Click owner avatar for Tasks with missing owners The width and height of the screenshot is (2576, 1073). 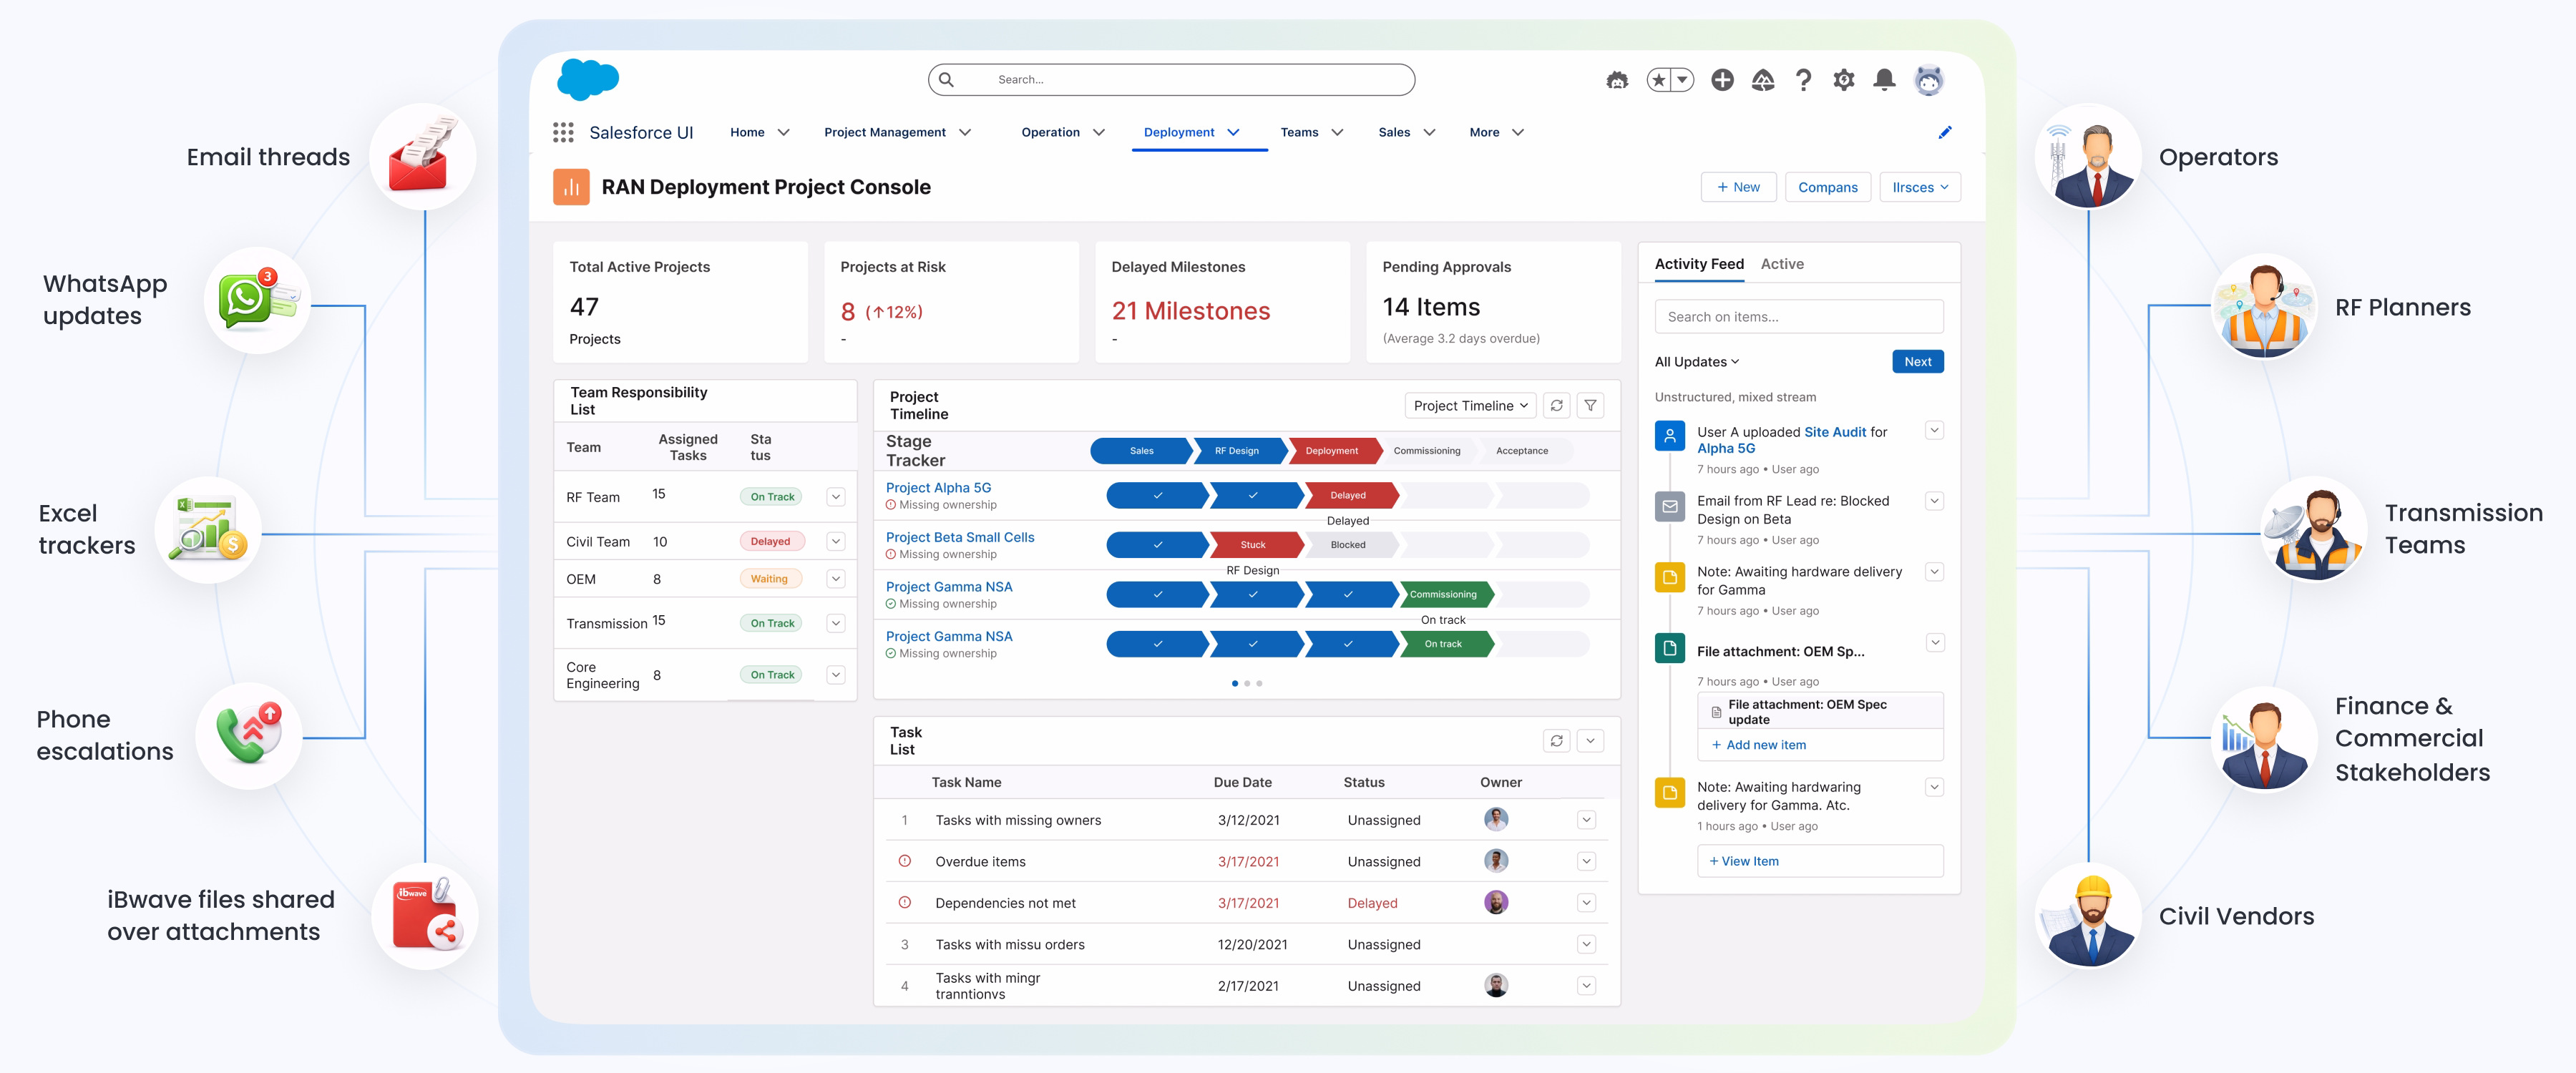(1496, 819)
